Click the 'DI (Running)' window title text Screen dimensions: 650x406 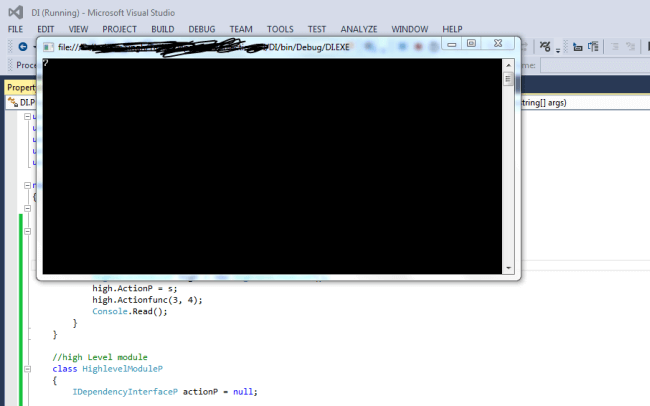tap(55, 12)
